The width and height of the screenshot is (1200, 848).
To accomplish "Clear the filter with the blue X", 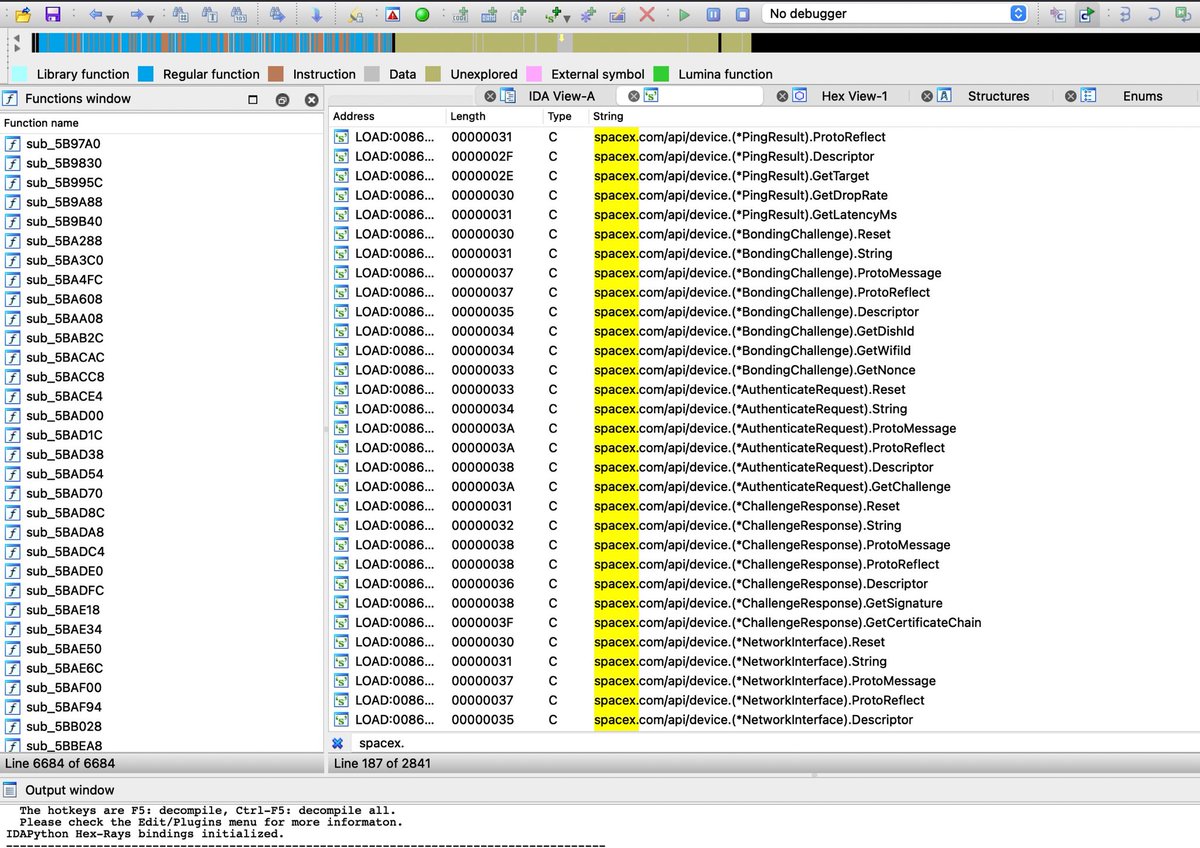I will point(338,743).
